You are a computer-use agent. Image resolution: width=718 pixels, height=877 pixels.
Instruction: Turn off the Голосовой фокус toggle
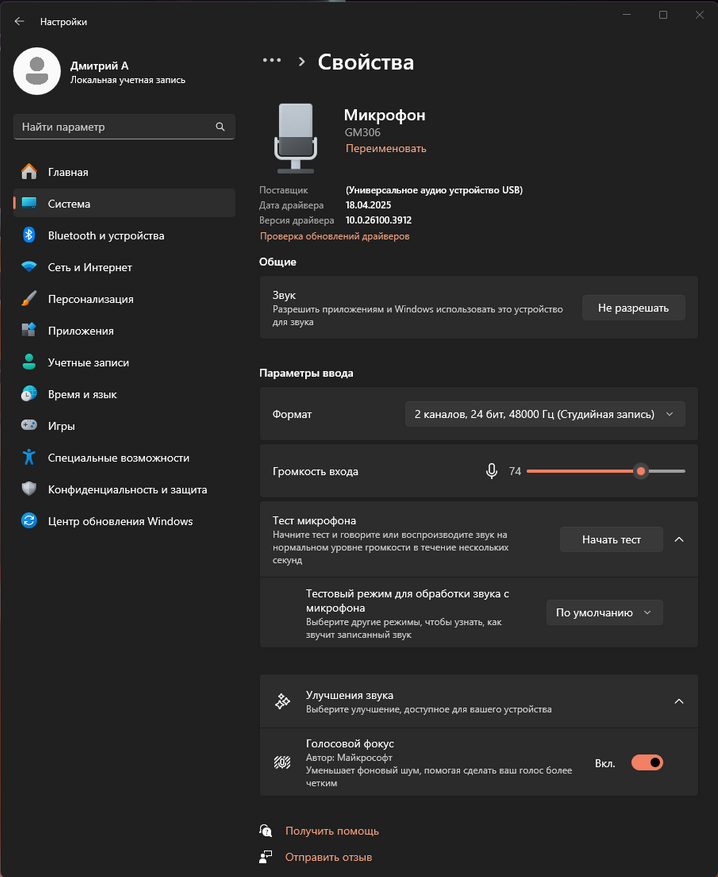pos(647,762)
